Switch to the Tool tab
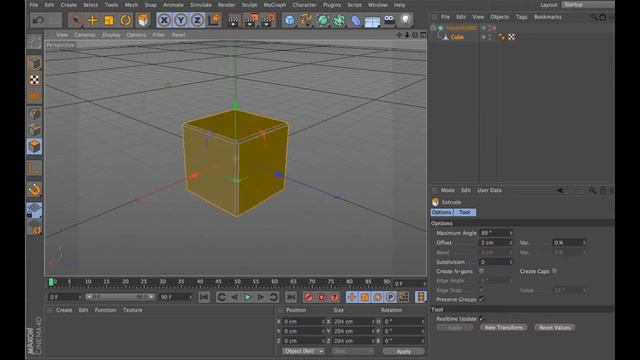The height and width of the screenshot is (360, 640). [464, 212]
